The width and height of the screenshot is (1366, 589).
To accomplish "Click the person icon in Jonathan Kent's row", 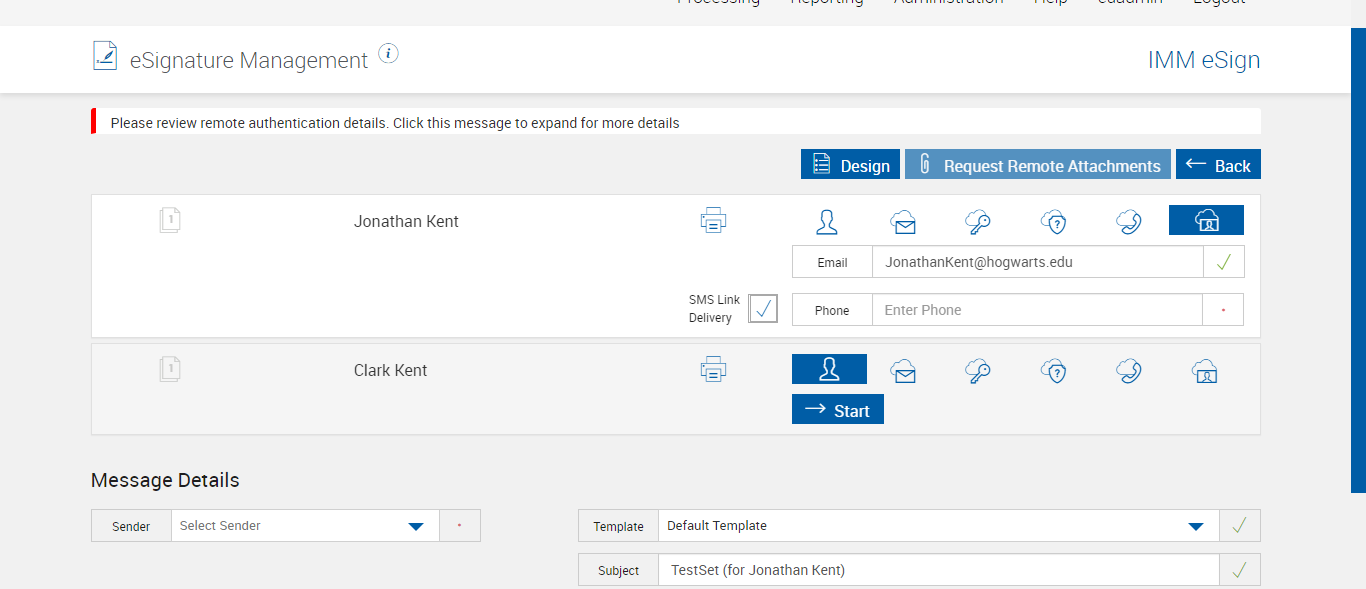I will coord(827,222).
